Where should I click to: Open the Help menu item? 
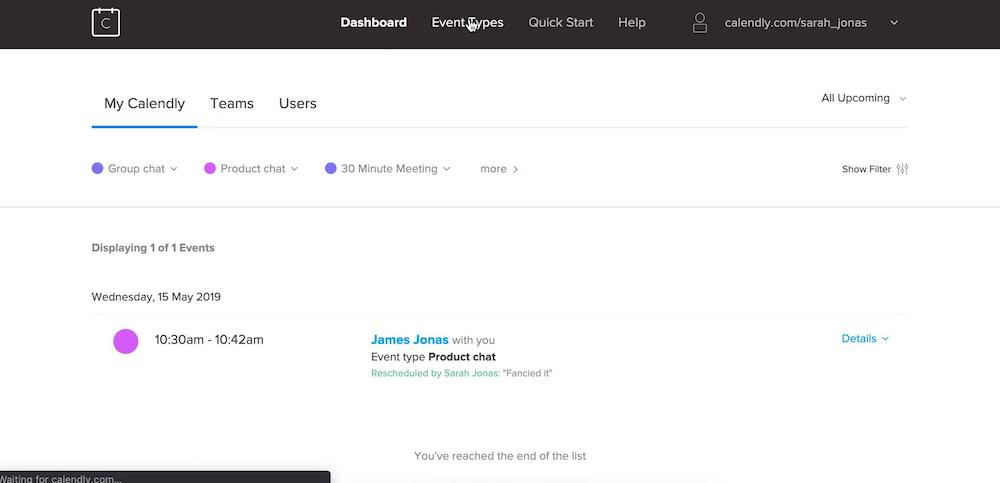pyautogui.click(x=631, y=22)
